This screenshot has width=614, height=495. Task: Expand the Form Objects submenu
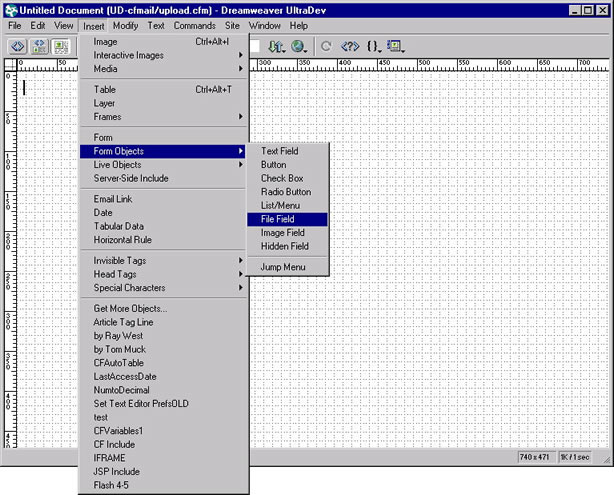pos(163,151)
